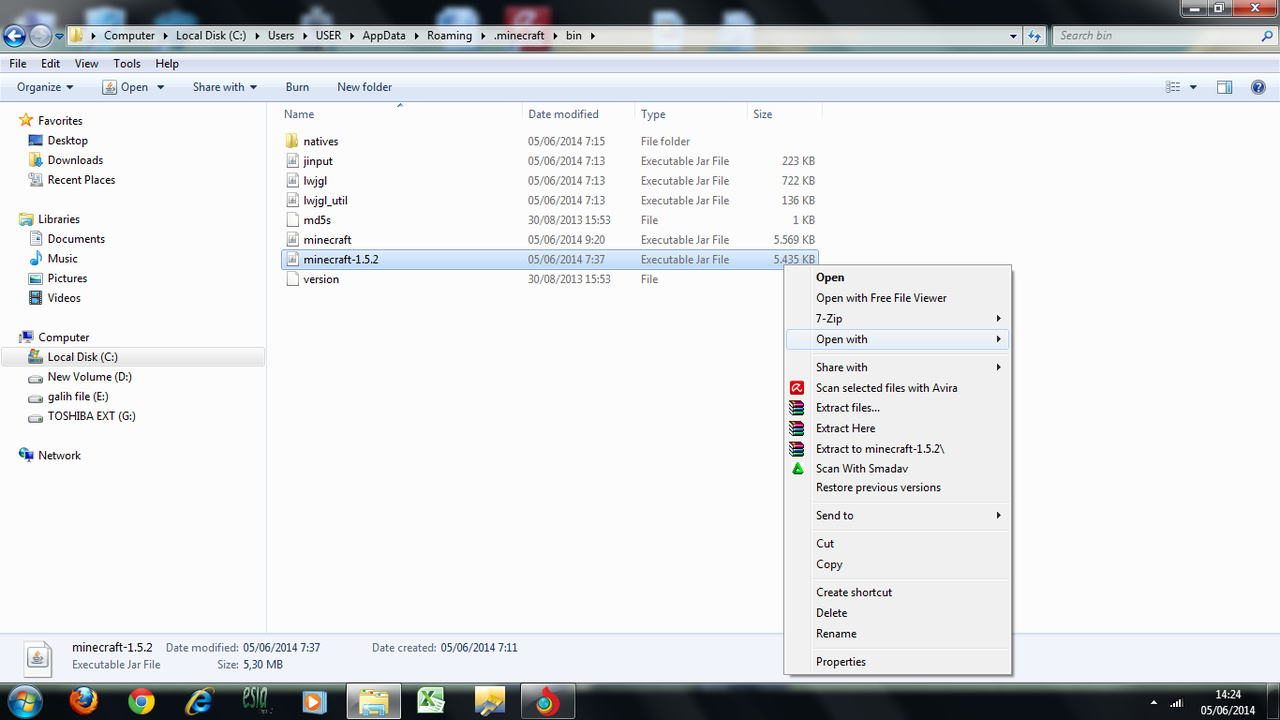Click the refresh icon beside the address bar

(x=1035, y=36)
